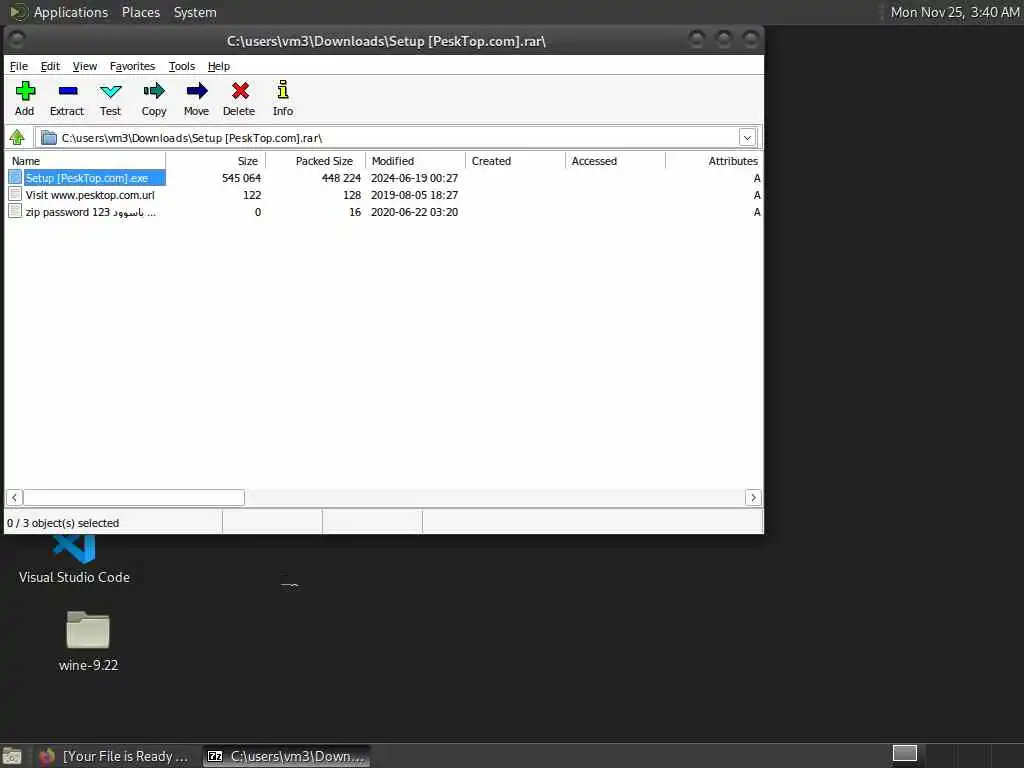Click the Extract toolbar icon
Viewport: 1024px width, 768px height.
(x=67, y=91)
